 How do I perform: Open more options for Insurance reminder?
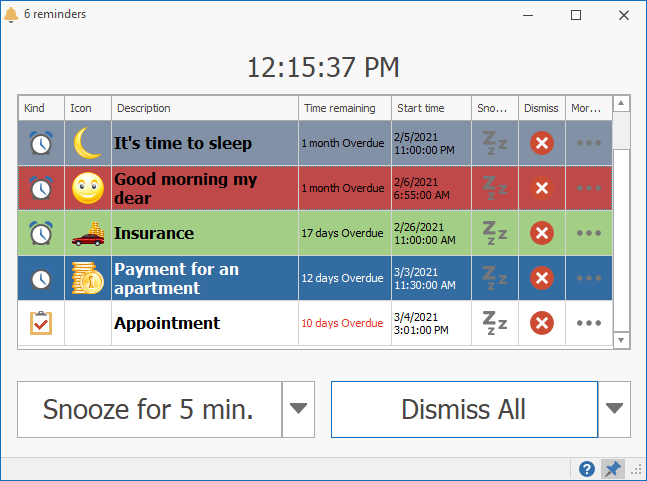pyautogui.click(x=589, y=233)
